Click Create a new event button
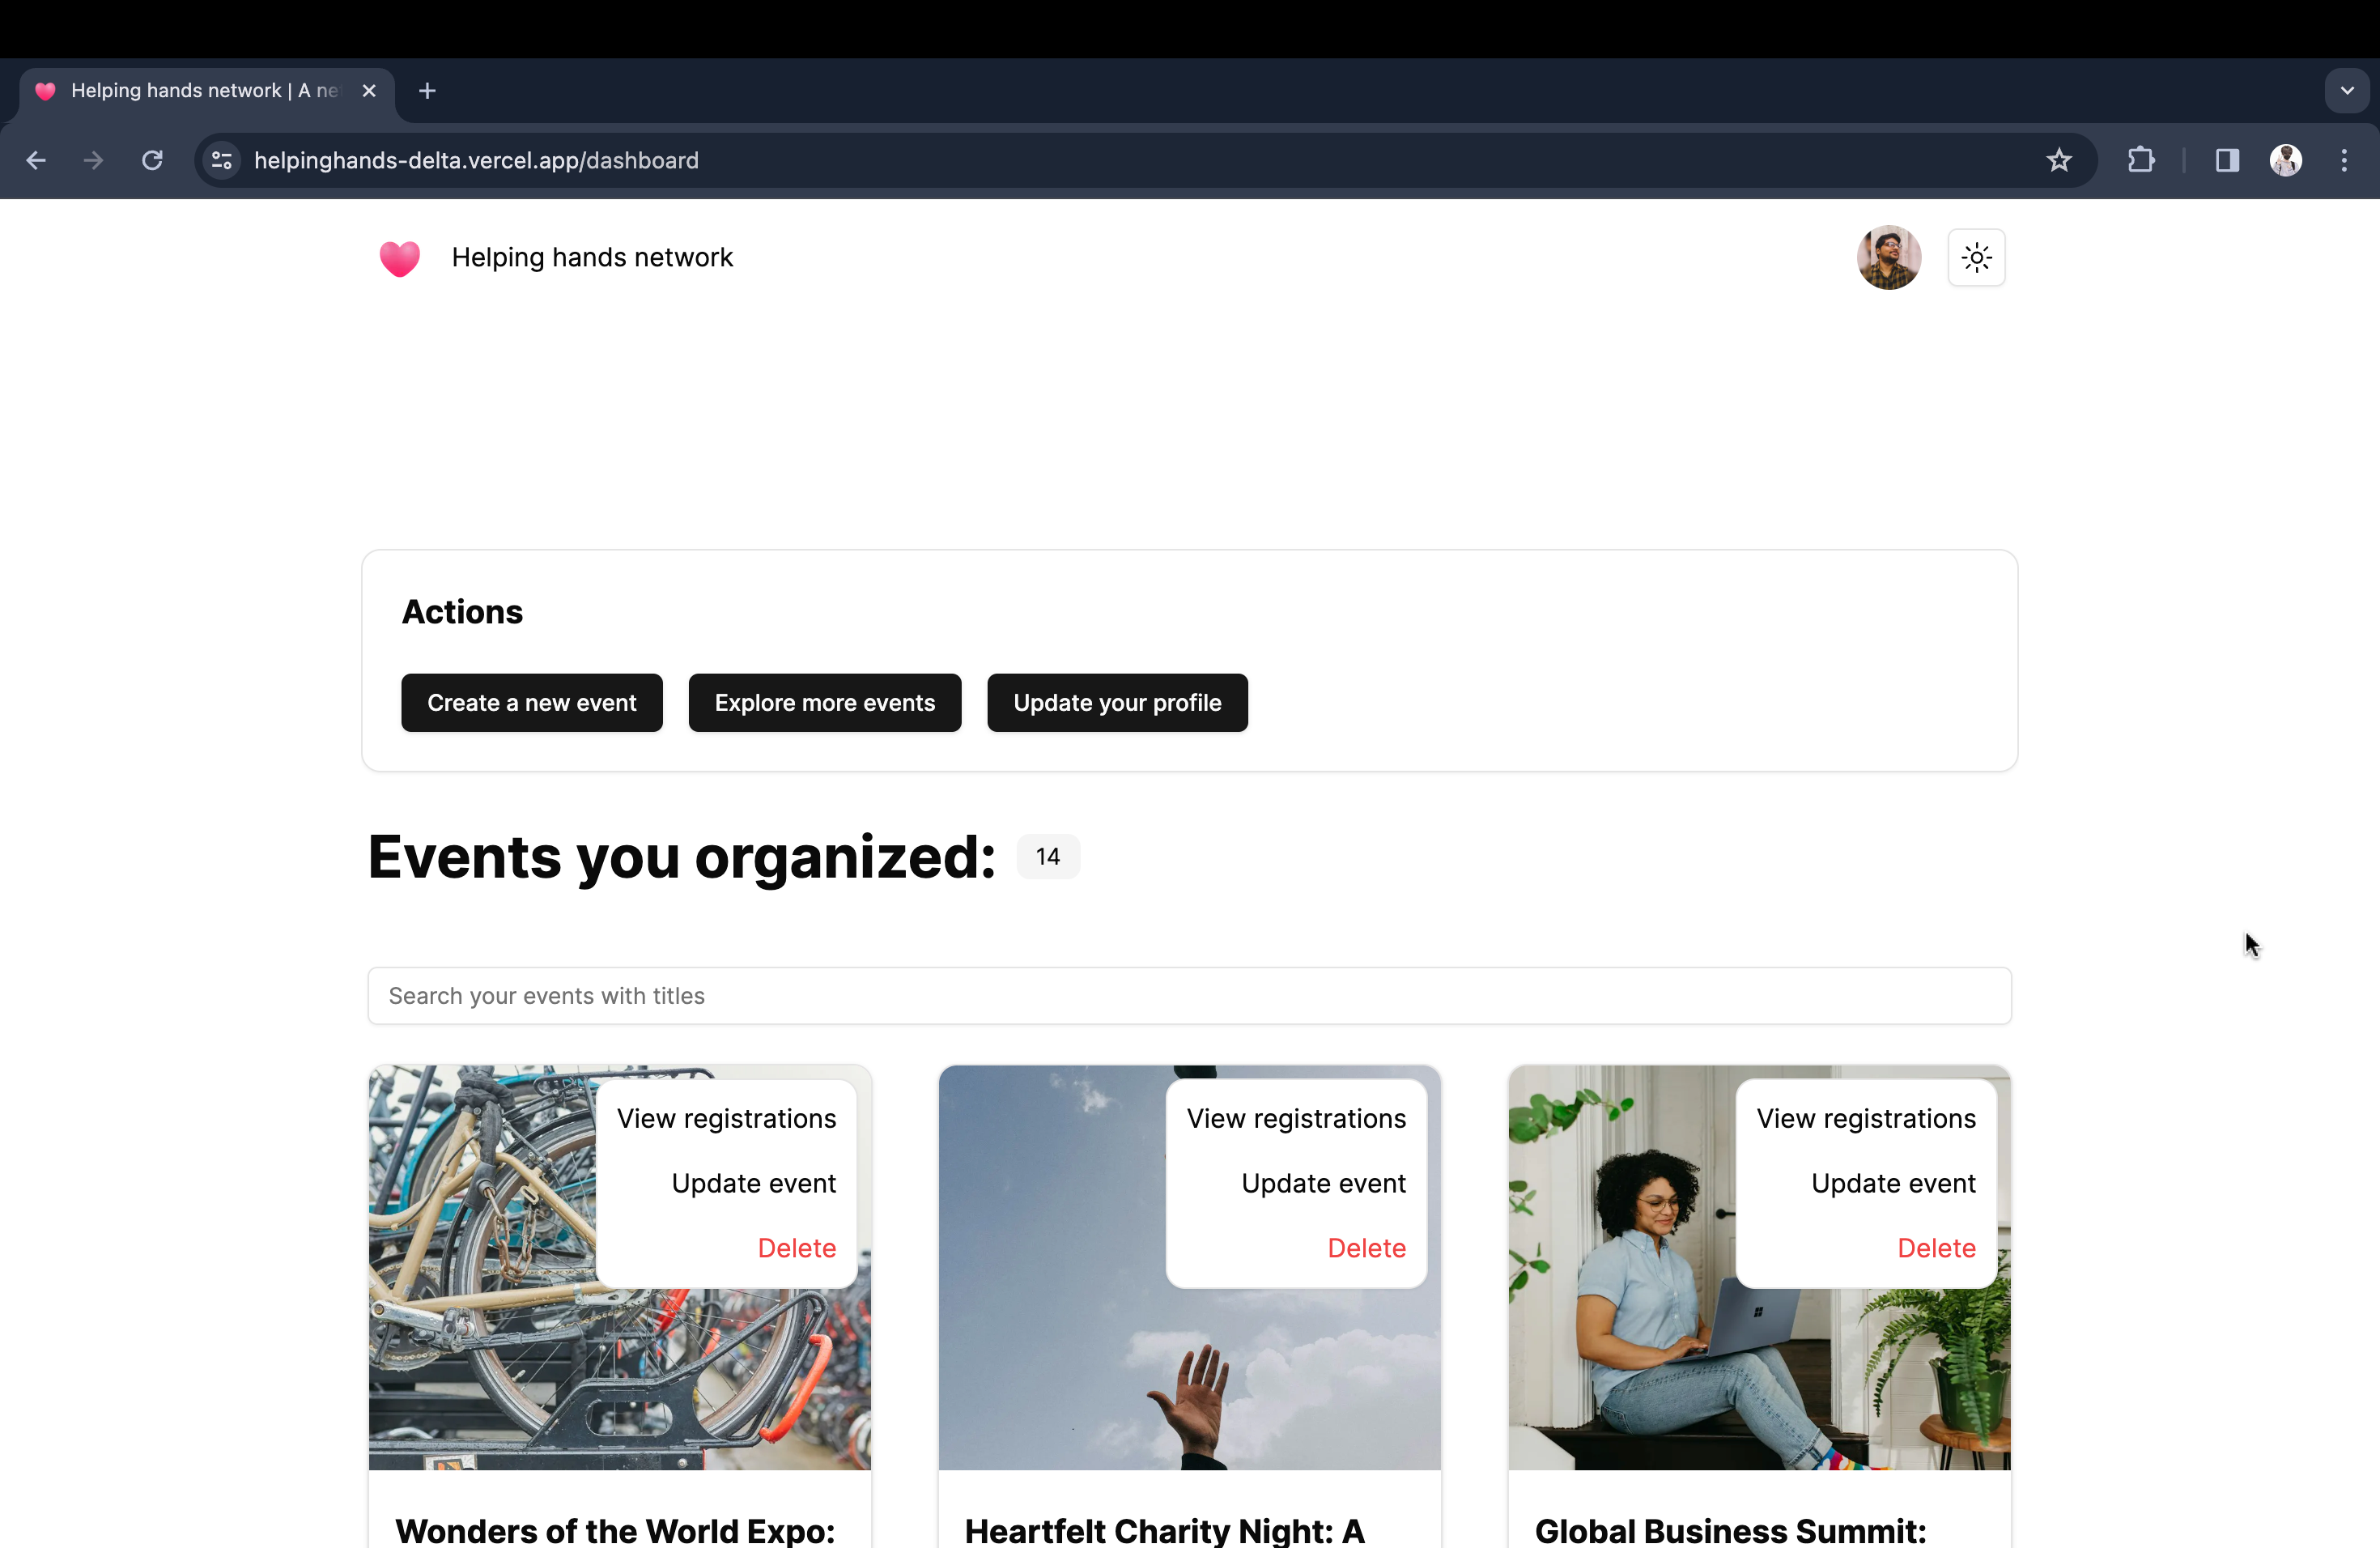 coord(531,703)
